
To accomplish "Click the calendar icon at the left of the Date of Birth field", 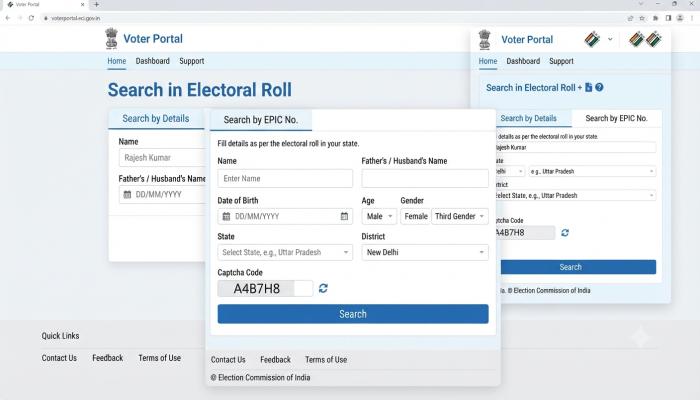I will click(x=226, y=217).
